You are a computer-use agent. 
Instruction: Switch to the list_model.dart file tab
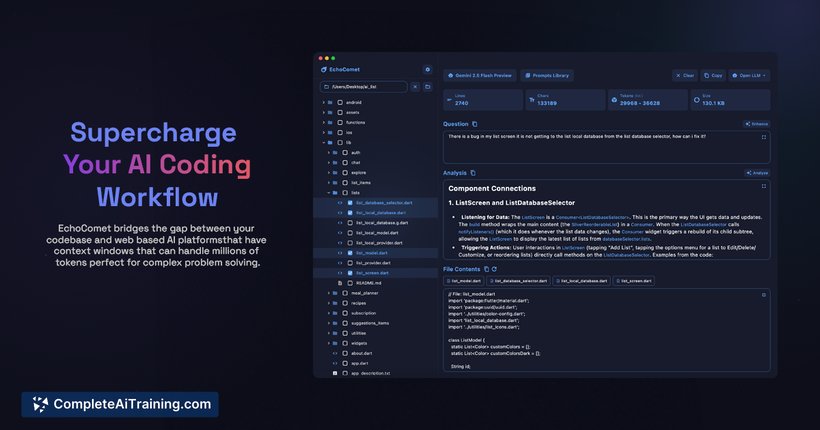tap(463, 281)
